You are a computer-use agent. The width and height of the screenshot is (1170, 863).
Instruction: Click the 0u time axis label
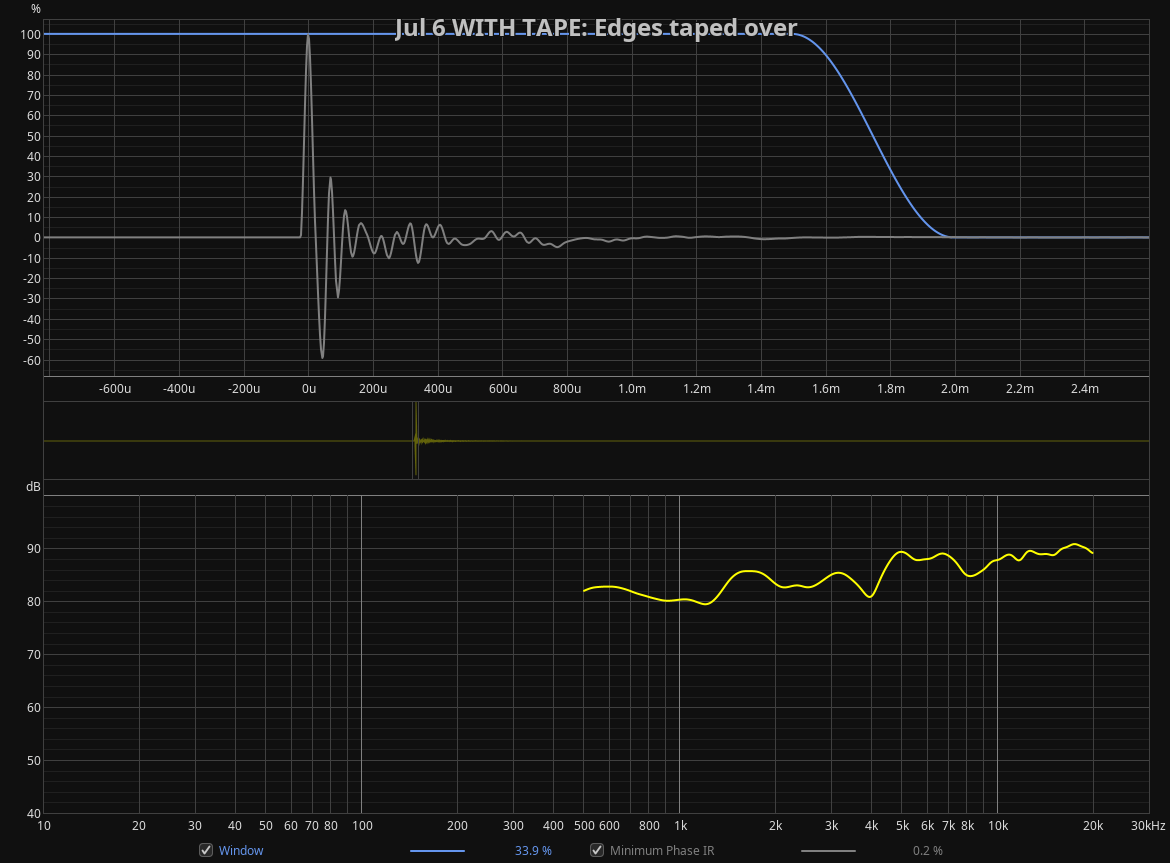(x=308, y=389)
